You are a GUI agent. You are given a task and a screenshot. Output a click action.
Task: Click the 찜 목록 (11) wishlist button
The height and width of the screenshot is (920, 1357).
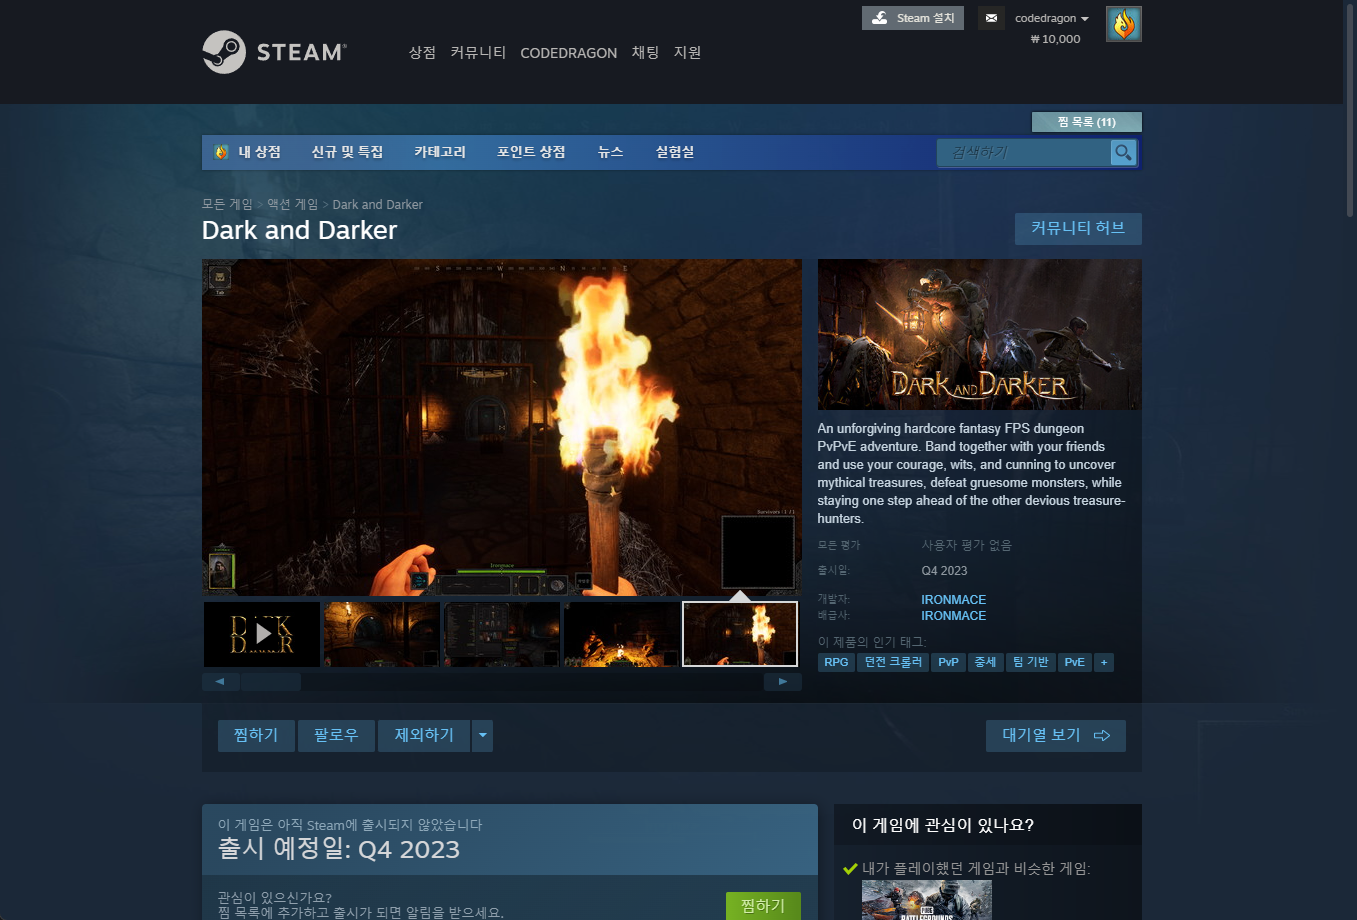coord(1086,122)
